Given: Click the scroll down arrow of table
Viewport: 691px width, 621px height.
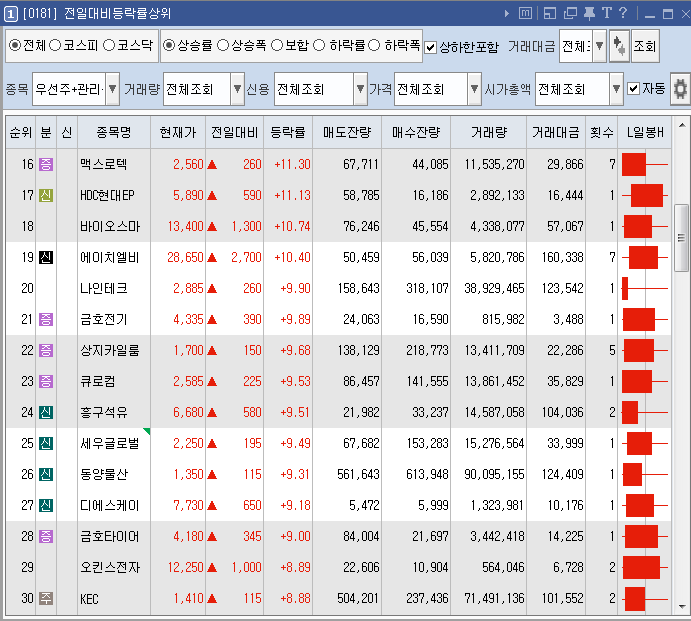Looking at the screenshot, I should (x=681, y=607).
